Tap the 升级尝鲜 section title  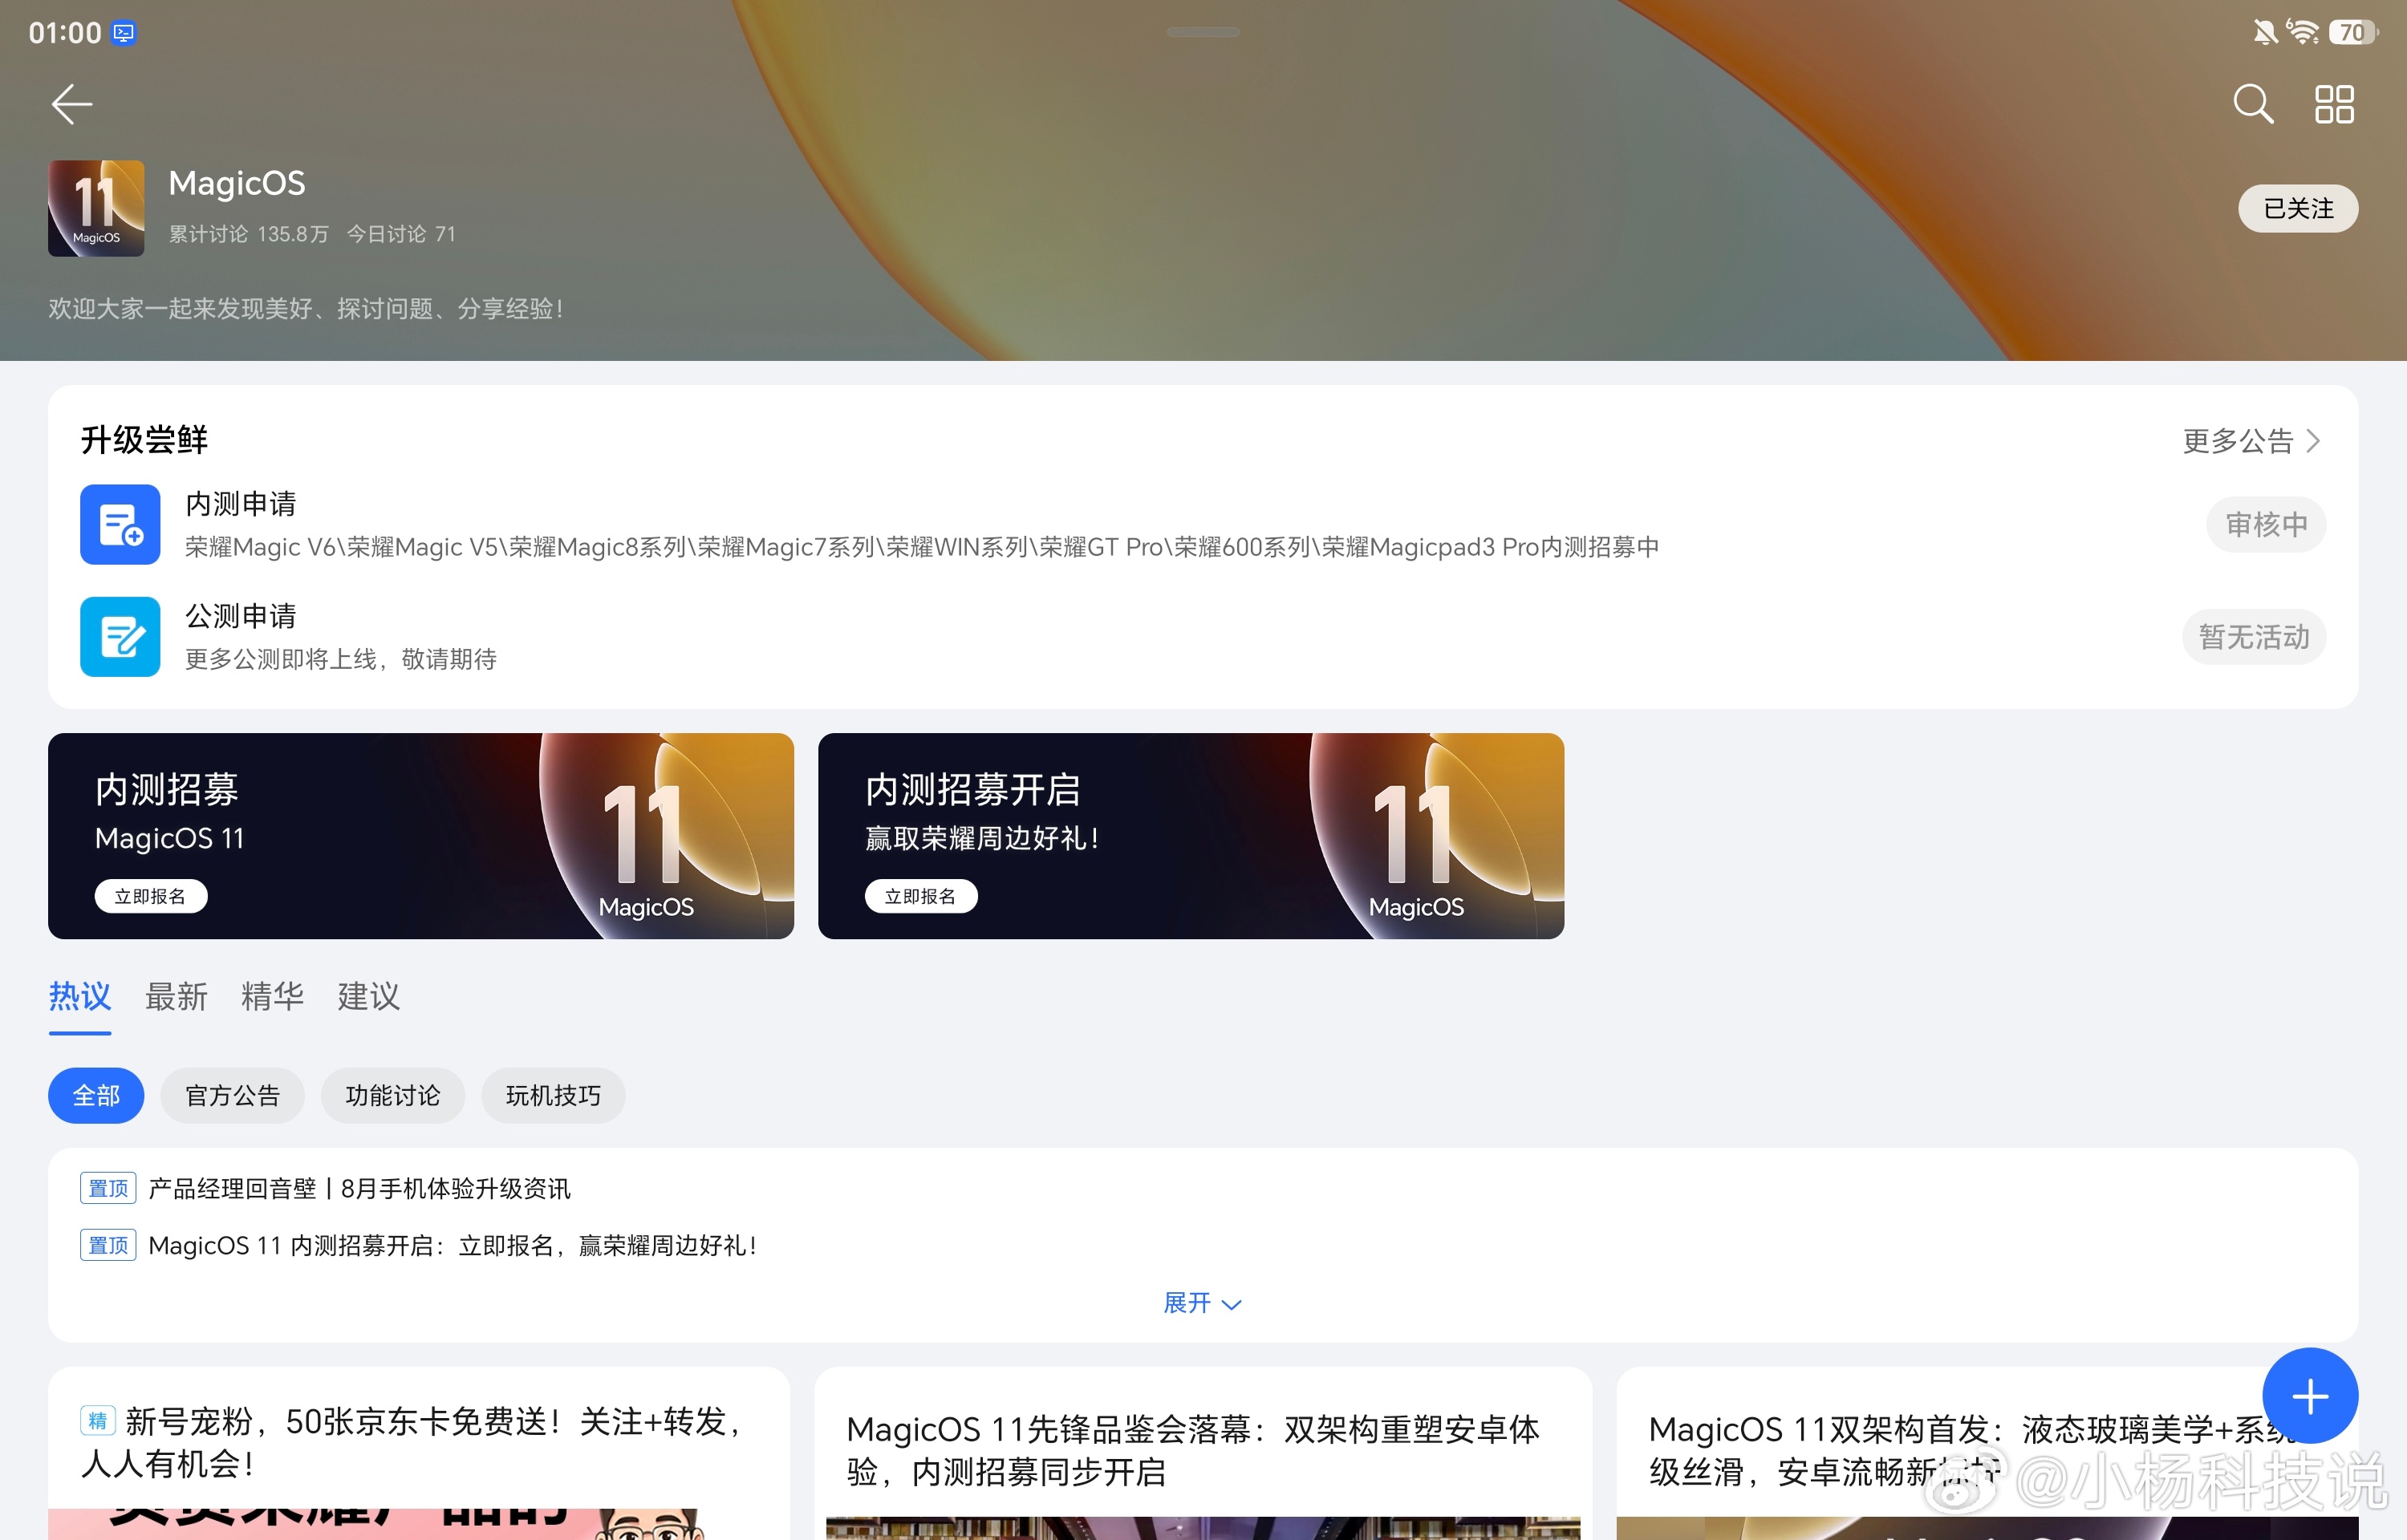click(144, 440)
